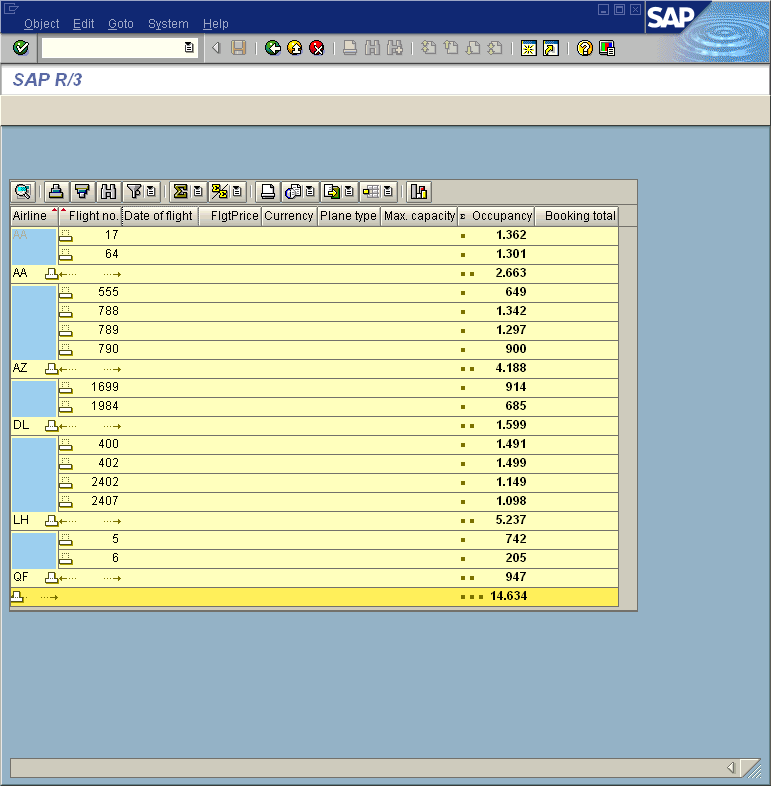Viewport: 771px width, 786px height.
Task: Click the First Page icon
Action: point(428,48)
